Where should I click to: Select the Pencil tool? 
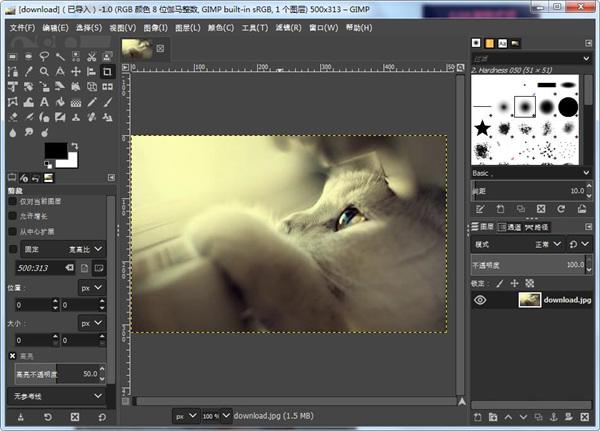tap(91, 102)
